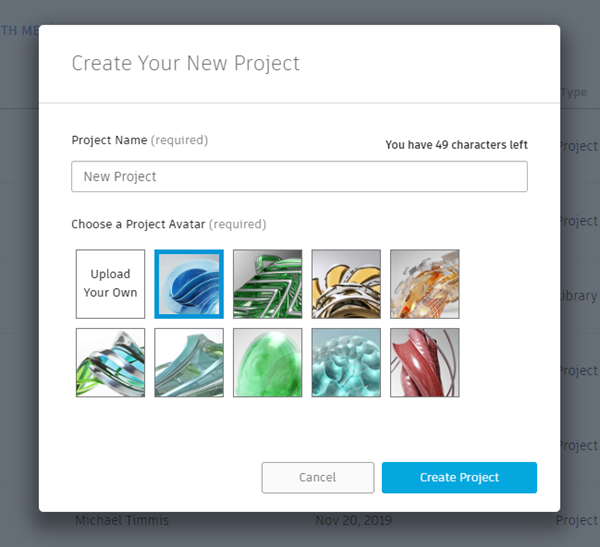Pick the red twisted sculpture avatar

click(425, 362)
